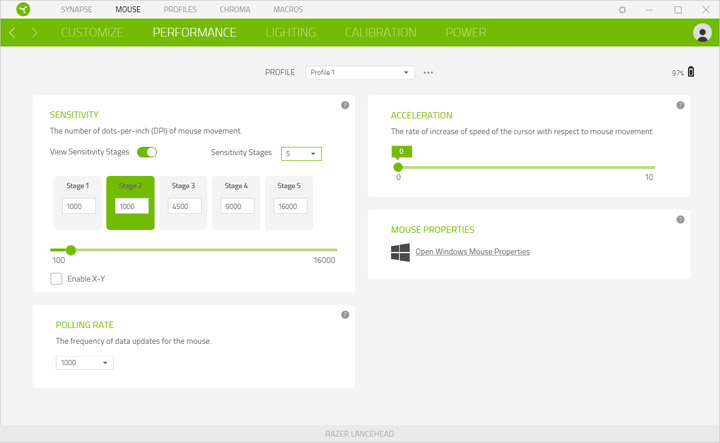Click the acceleration slider handle
The height and width of the screenshot is (443, 720).
coord(398,168)
